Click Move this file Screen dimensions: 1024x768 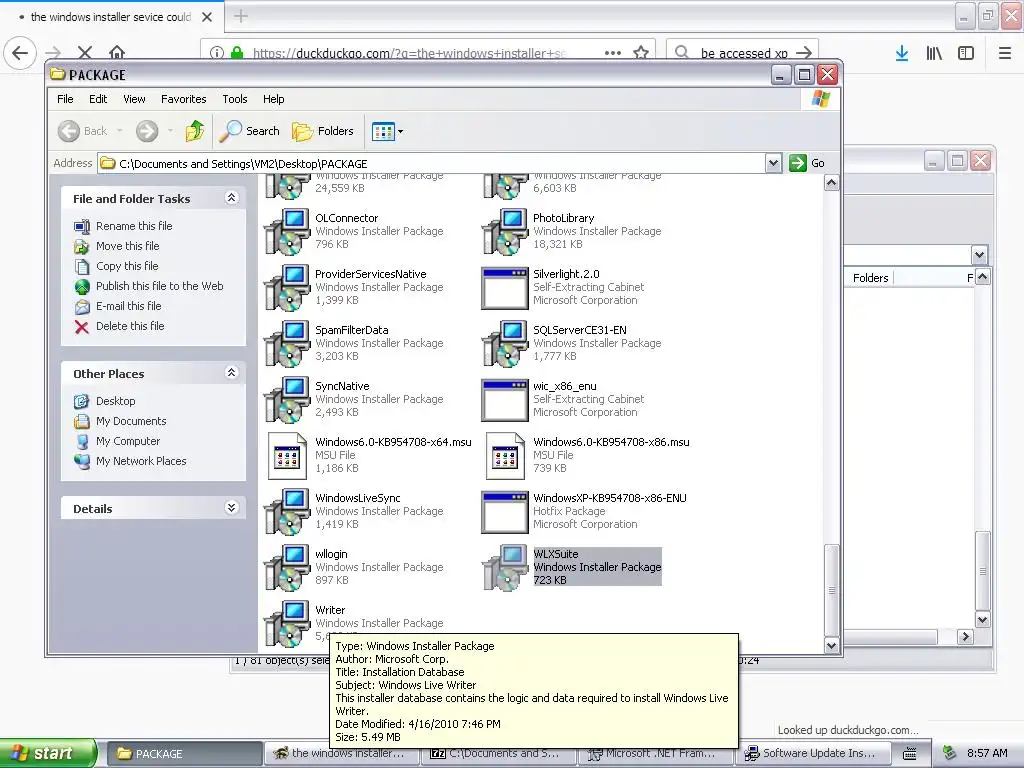127,246
